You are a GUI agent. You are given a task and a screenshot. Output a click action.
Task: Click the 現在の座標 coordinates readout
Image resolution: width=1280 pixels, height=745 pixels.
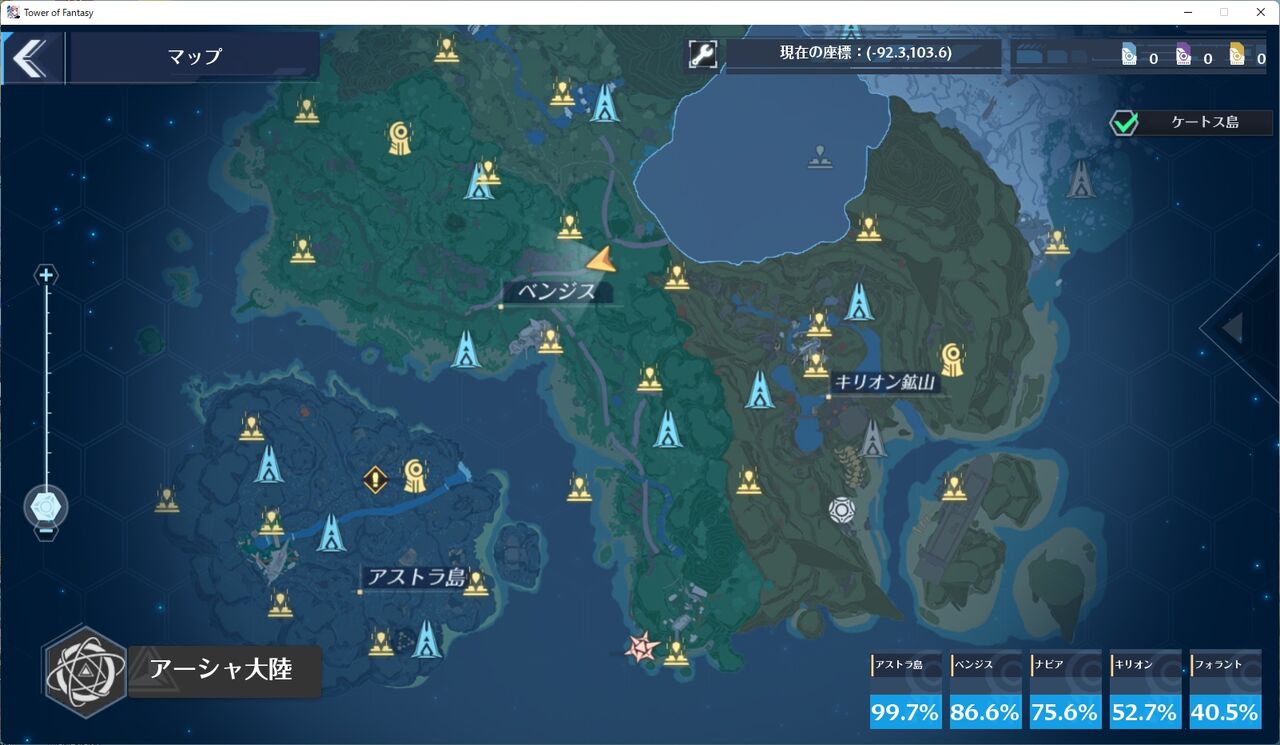[866, 54]
